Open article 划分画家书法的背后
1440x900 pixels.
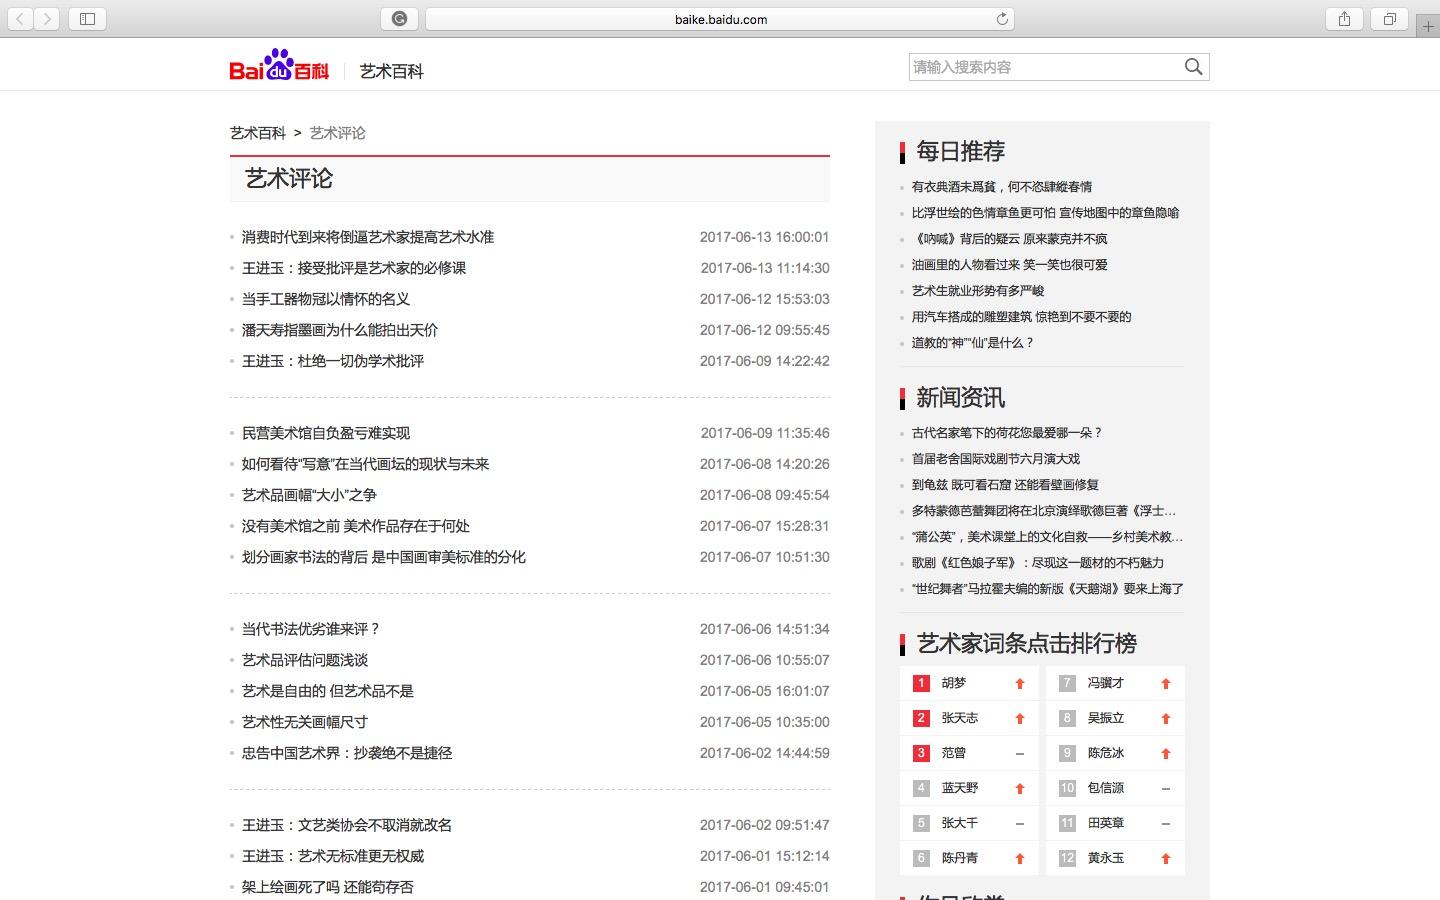384,557
